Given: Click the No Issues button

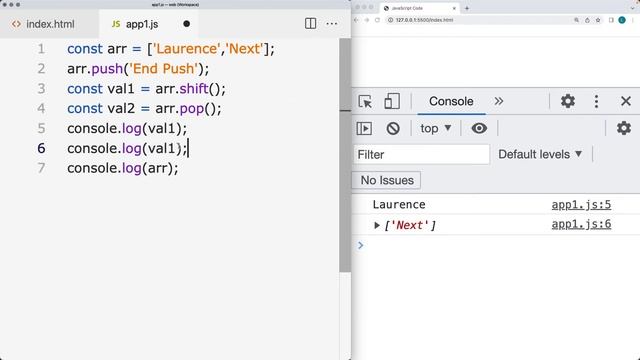Looking at the screenshot, I should coord(387,180).
